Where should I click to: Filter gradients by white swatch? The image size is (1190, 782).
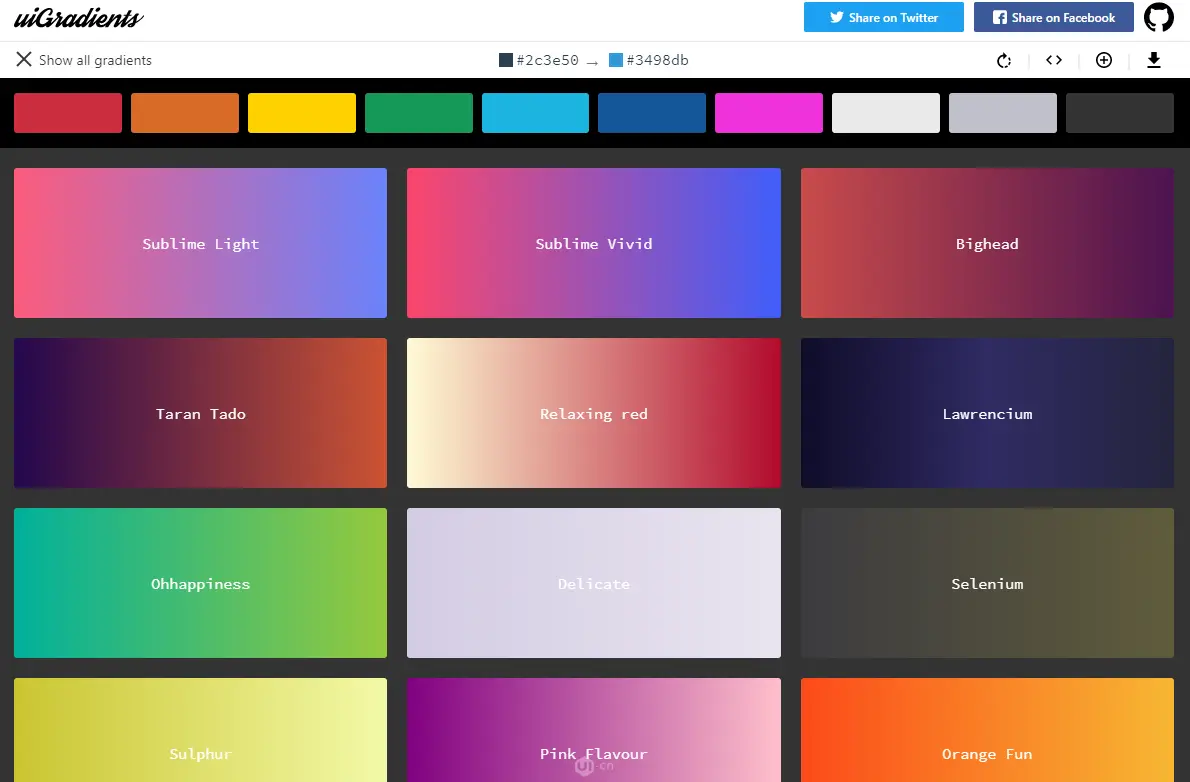[886, 113]
